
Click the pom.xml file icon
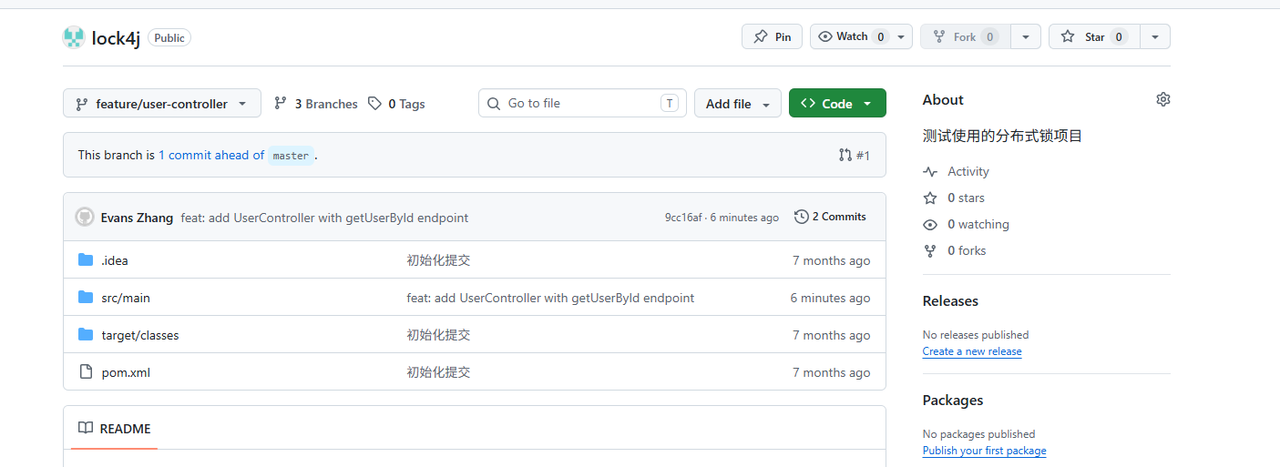86,372
